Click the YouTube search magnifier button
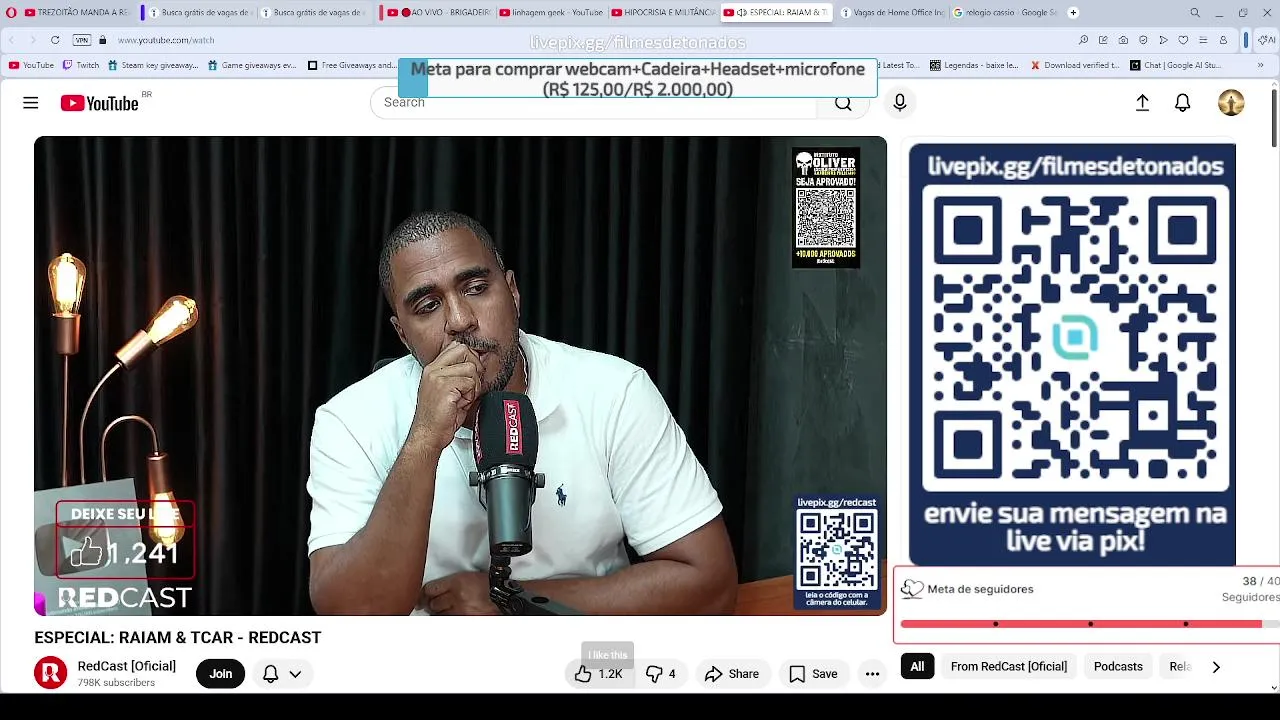The width and height of the screenshot is (1280, 720). pos(843,103)
